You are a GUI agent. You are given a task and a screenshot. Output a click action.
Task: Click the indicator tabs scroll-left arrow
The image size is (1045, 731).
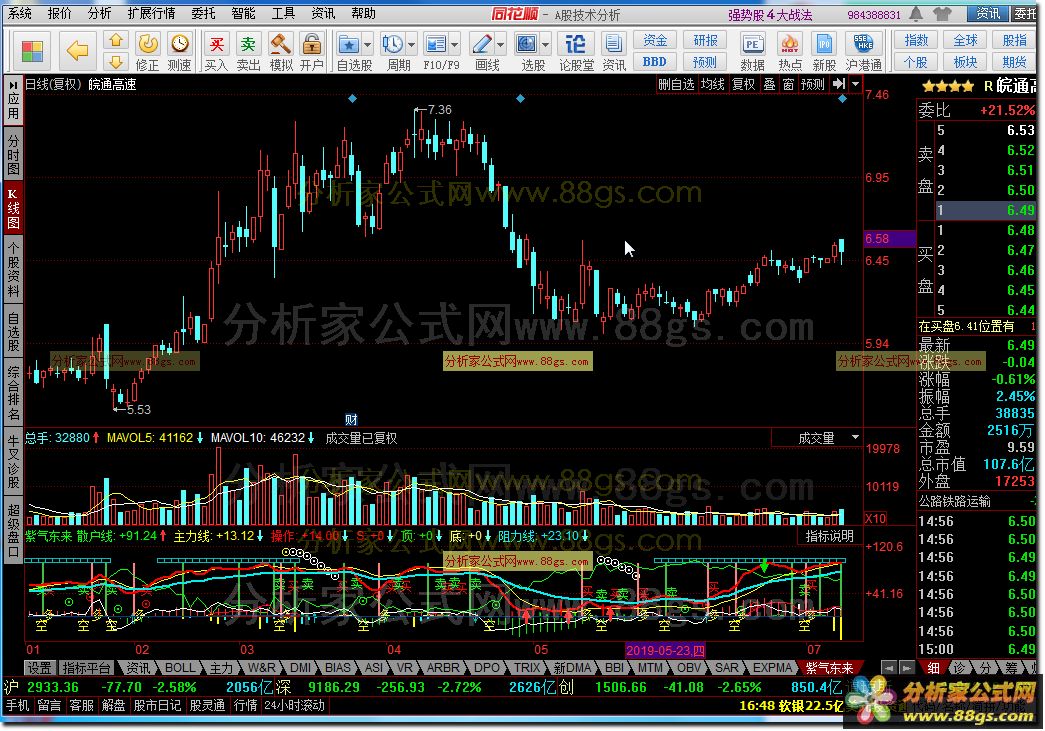(888, 668)
